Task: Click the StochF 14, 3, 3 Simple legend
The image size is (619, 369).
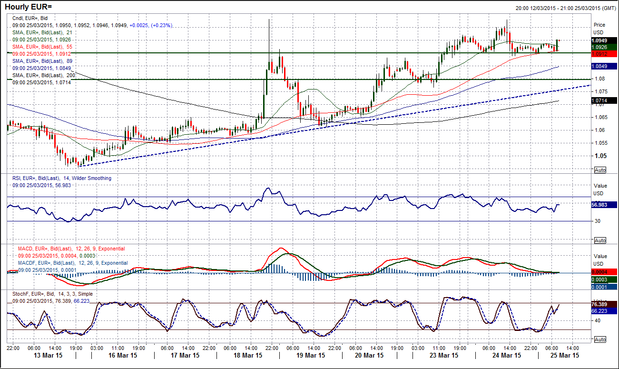Action: (53, 294)
